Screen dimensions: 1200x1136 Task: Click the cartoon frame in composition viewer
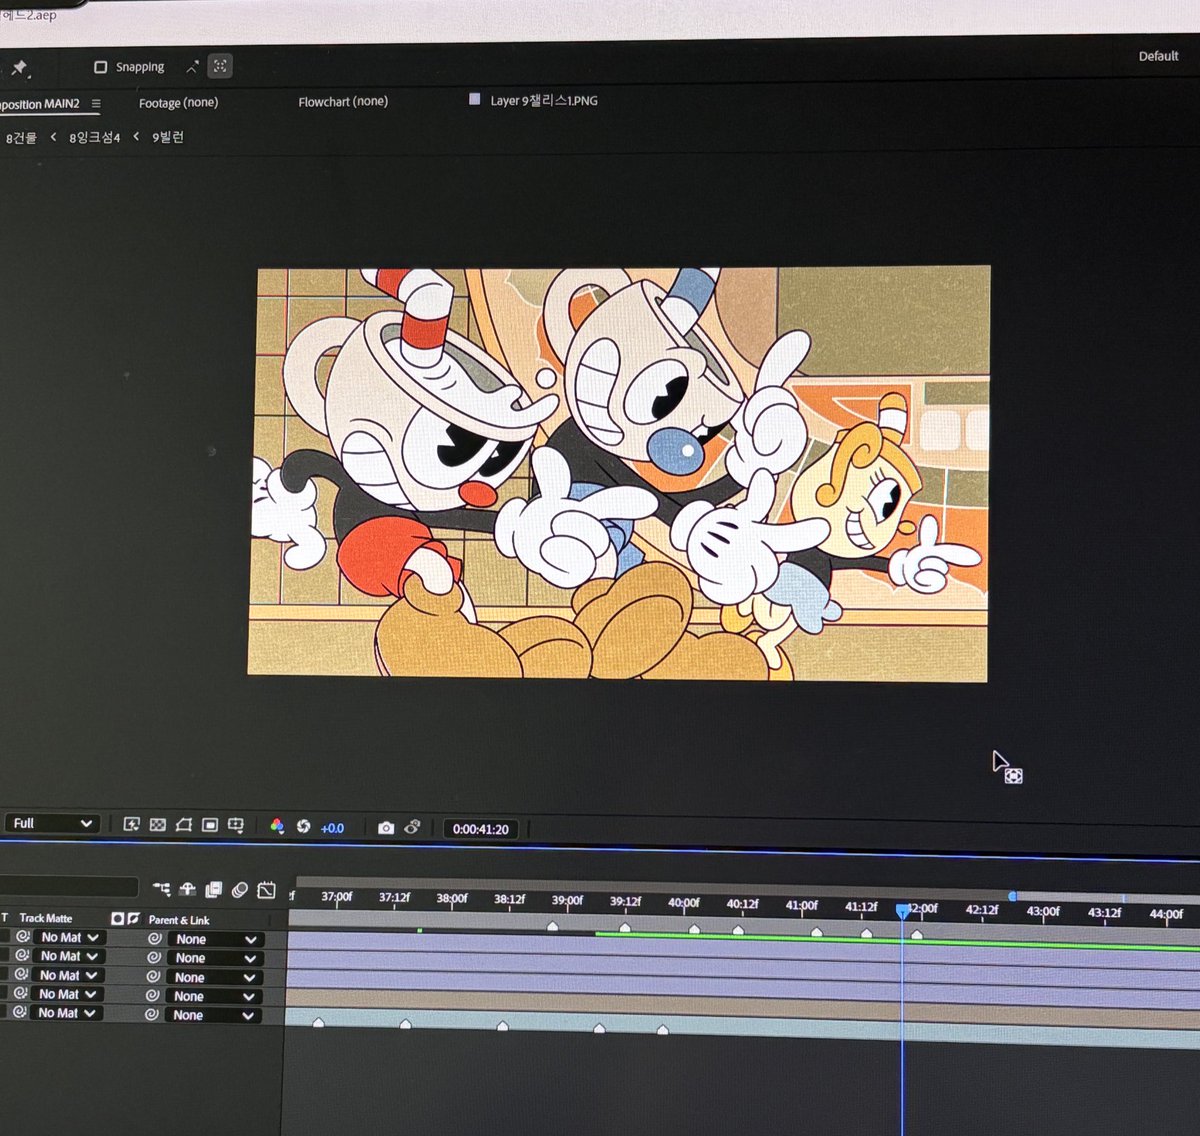pos(619,473)
